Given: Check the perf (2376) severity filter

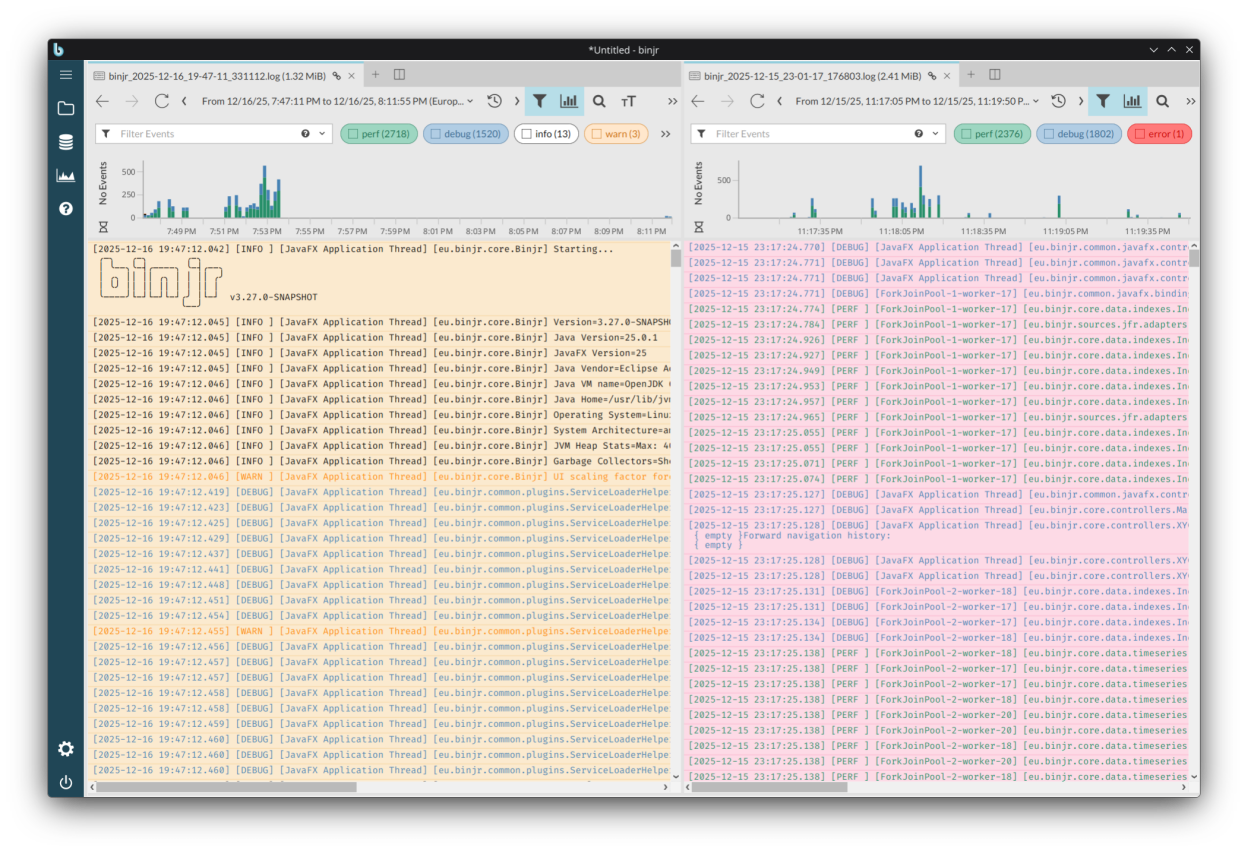Looking at the screenshot, I should click(x=992, y=134).
